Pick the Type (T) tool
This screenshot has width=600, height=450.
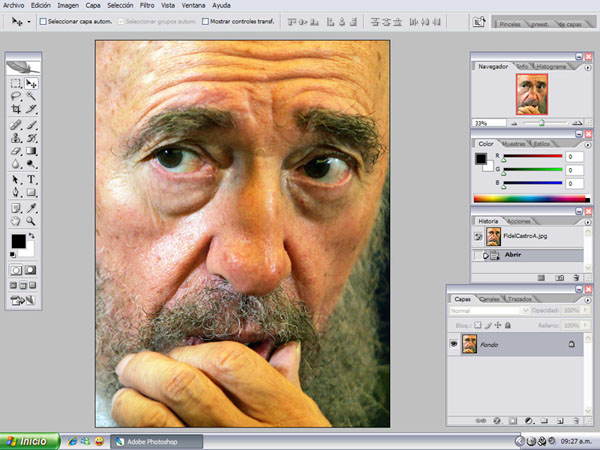click(x=31, y=179)
